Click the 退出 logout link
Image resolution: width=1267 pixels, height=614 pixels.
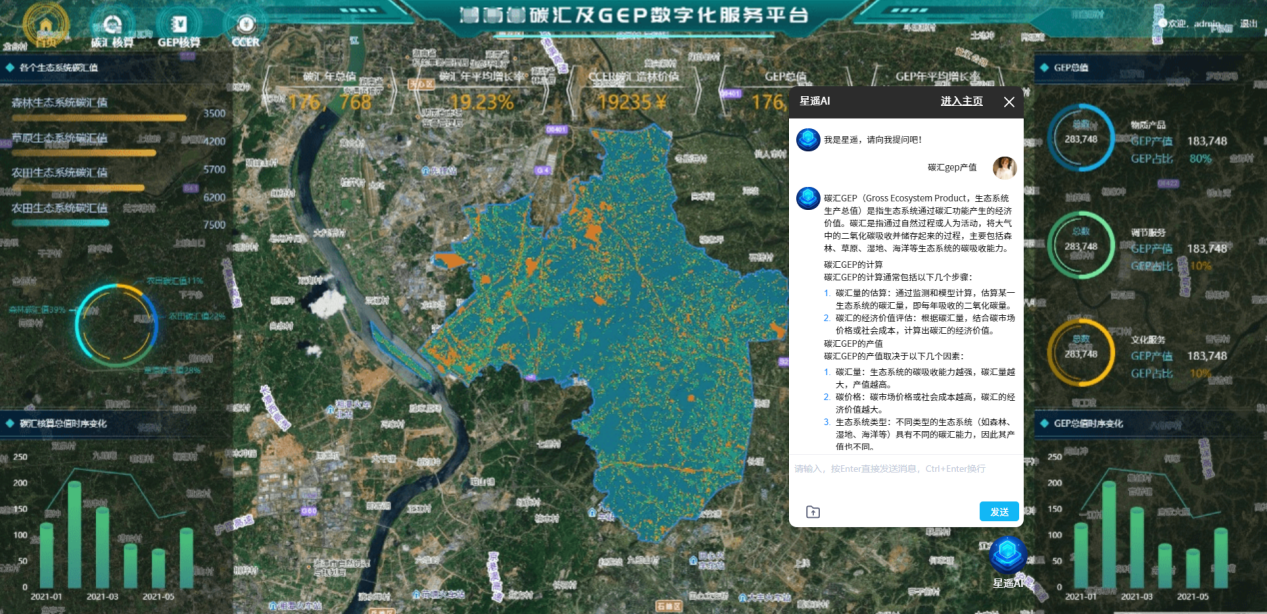pyautogui.click(x=1248, y=23)
